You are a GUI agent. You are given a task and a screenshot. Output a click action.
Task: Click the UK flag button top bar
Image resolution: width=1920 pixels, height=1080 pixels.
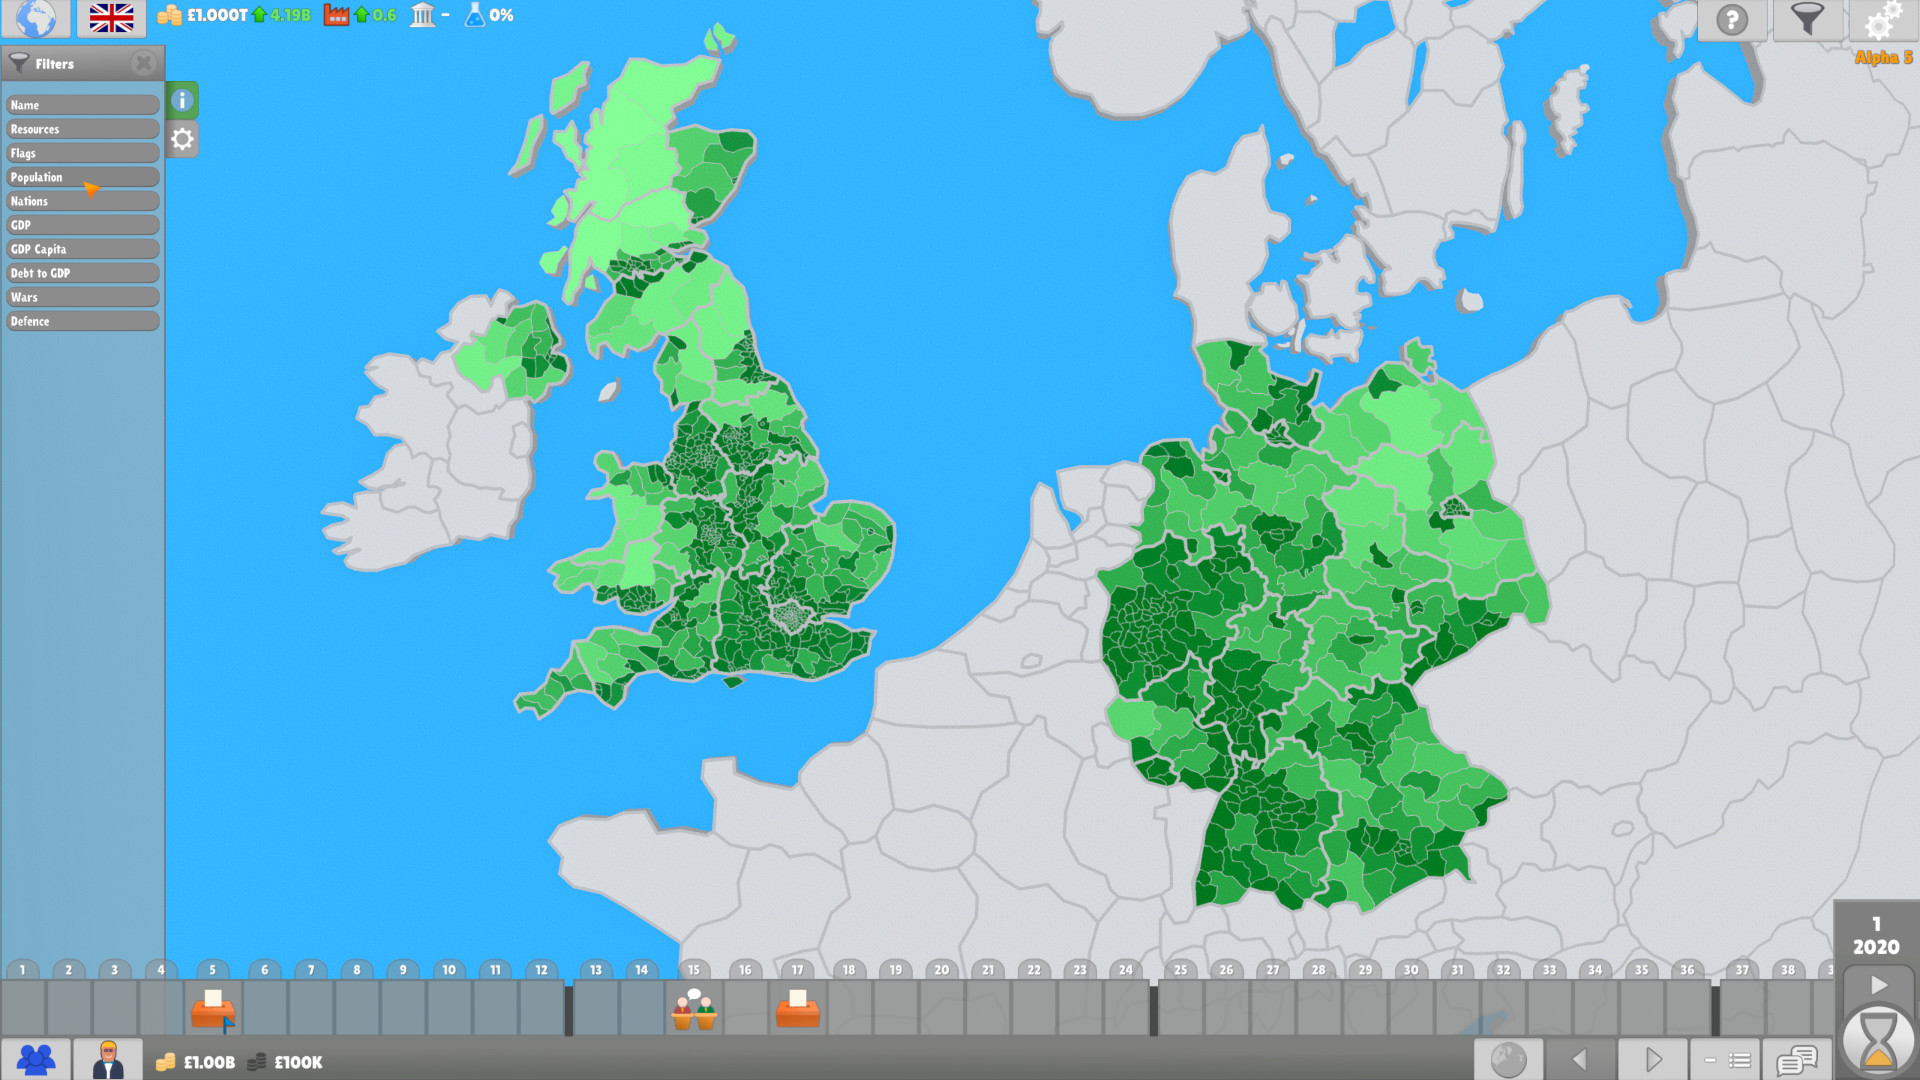click(112, 16)
